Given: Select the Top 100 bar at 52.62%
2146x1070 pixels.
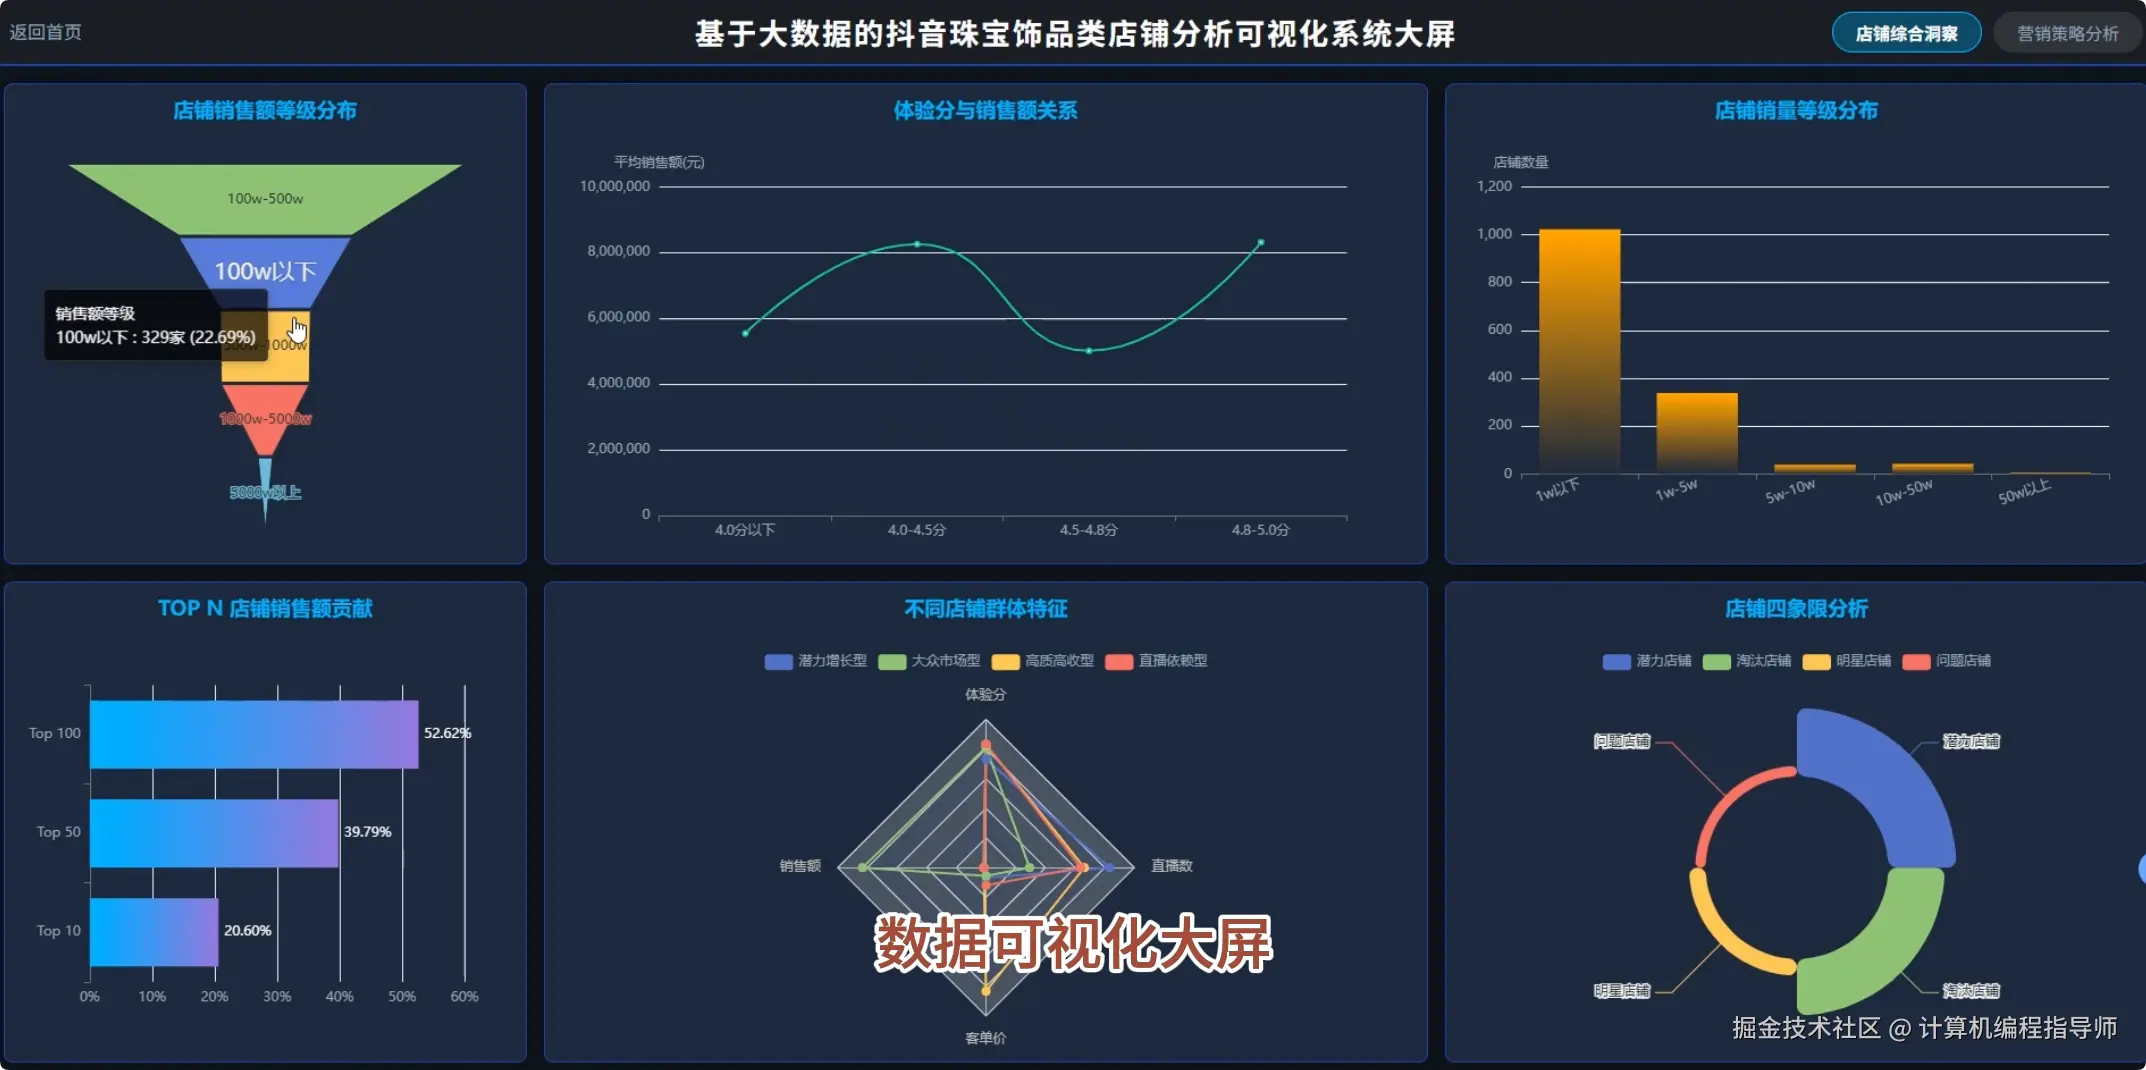Looking at the screenshot, I should 254,734.
